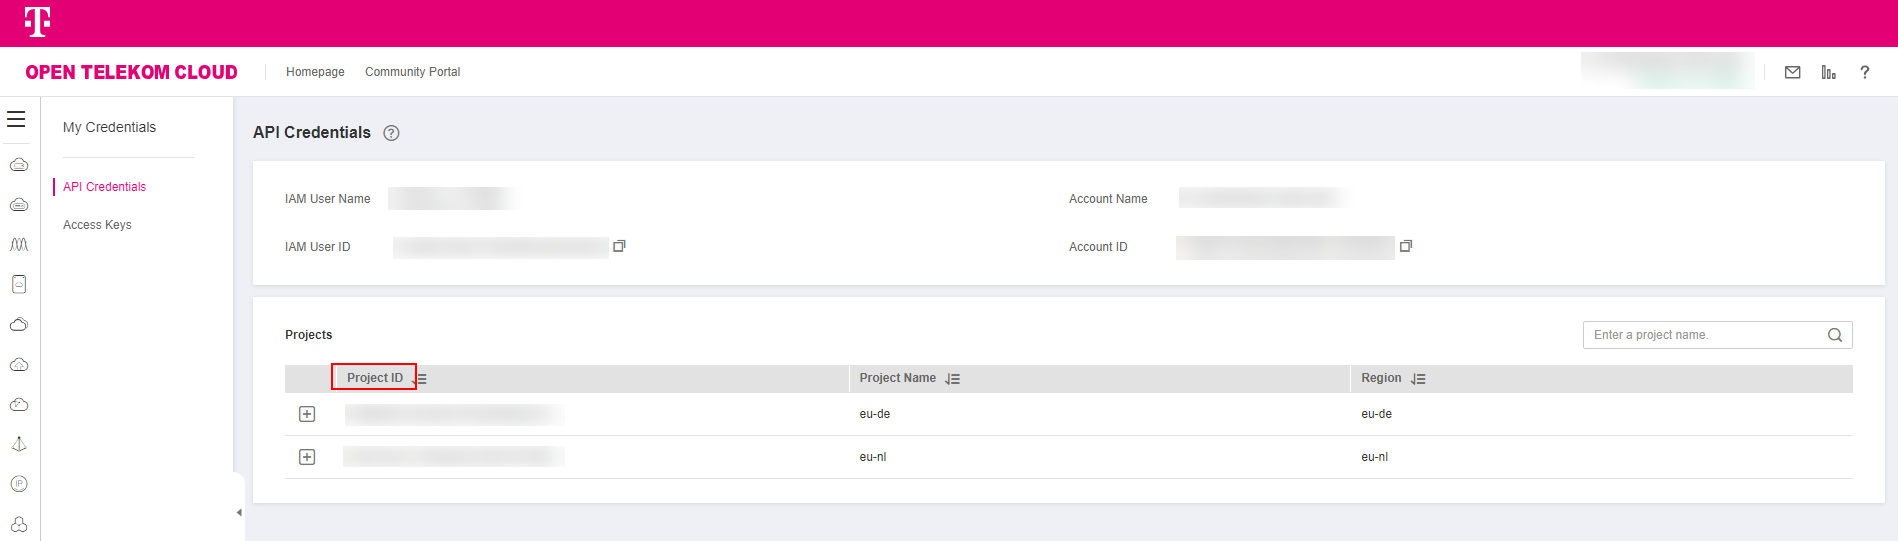Click the magnifier icon in project search
The height and width of the screenshot is (541, 1898).
1835,335
